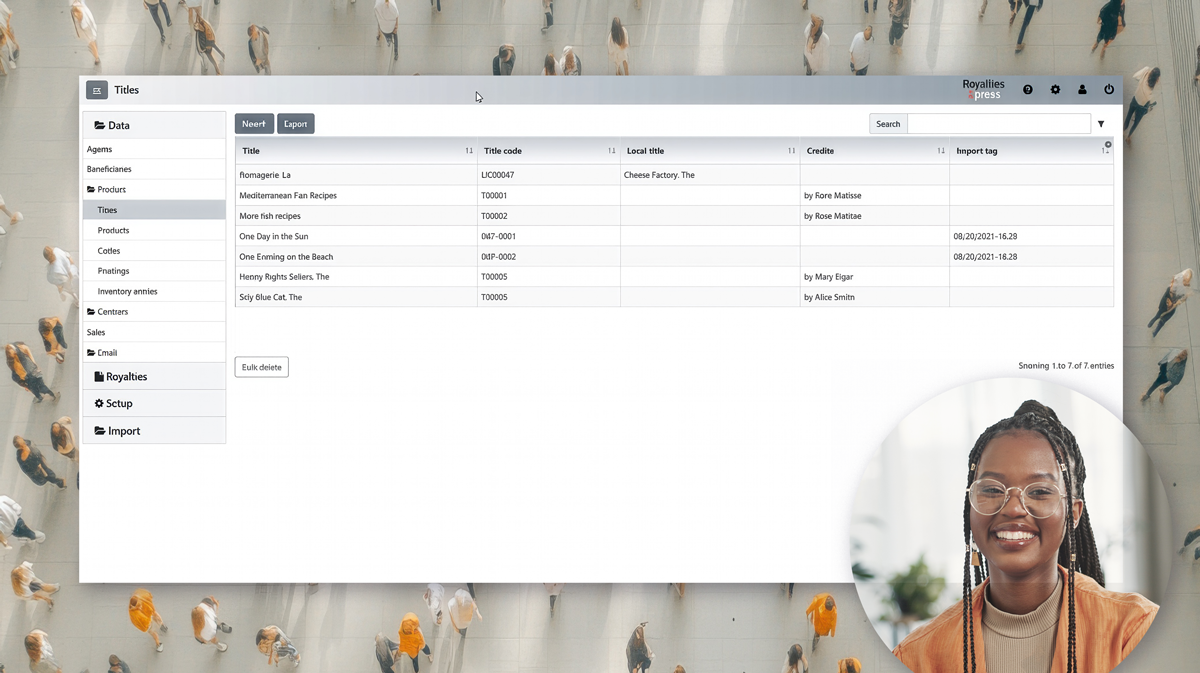Select Products in the sidebar menu

pos(113,230)
